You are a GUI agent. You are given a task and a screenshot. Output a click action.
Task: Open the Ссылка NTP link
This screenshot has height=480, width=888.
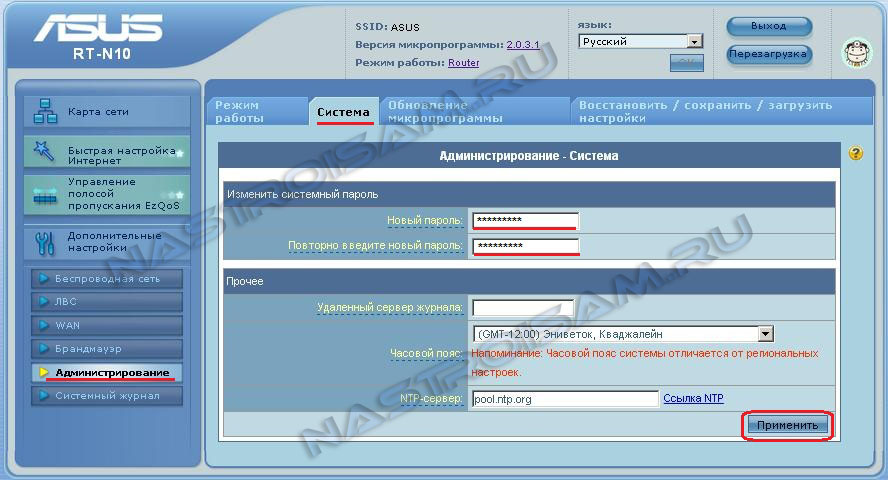[x=693, y=399]
